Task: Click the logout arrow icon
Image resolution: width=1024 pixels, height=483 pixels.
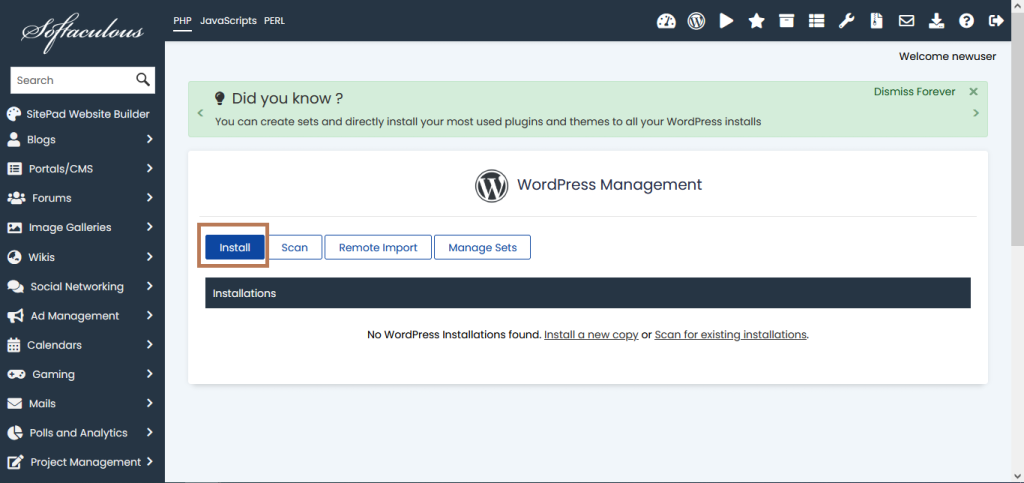Action: 996,21
